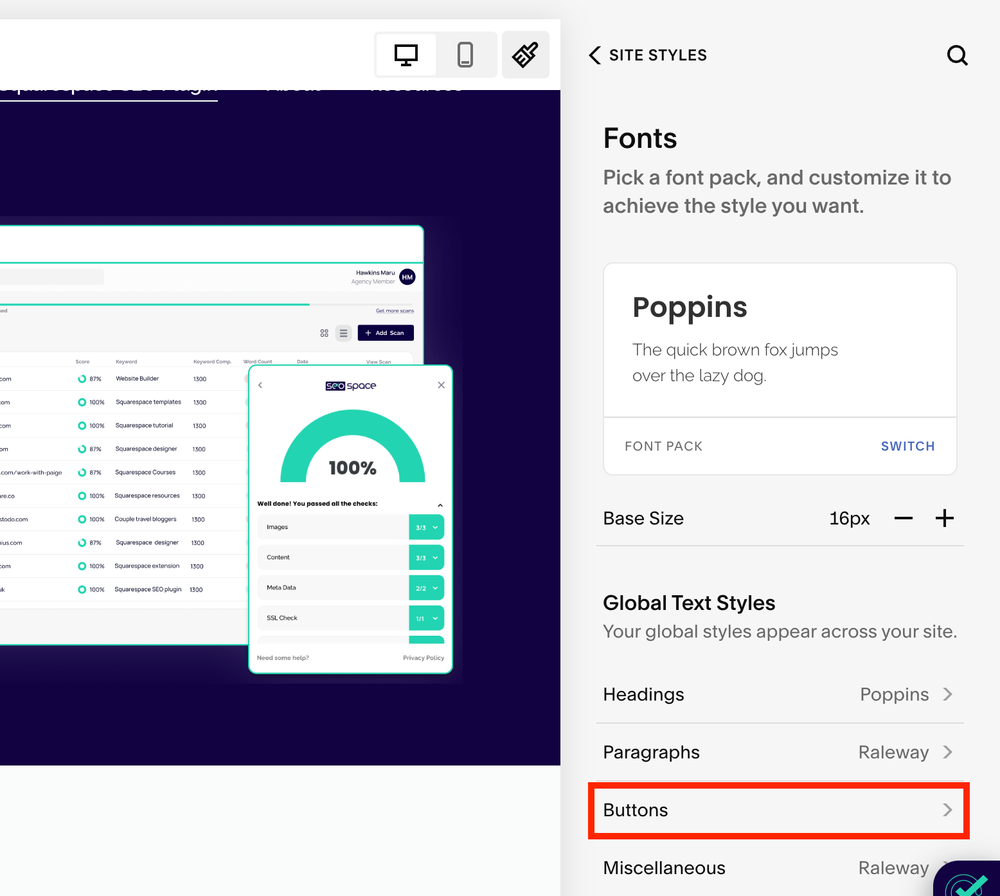Switch to list view icon in dashboard

[x=344, y=333]
